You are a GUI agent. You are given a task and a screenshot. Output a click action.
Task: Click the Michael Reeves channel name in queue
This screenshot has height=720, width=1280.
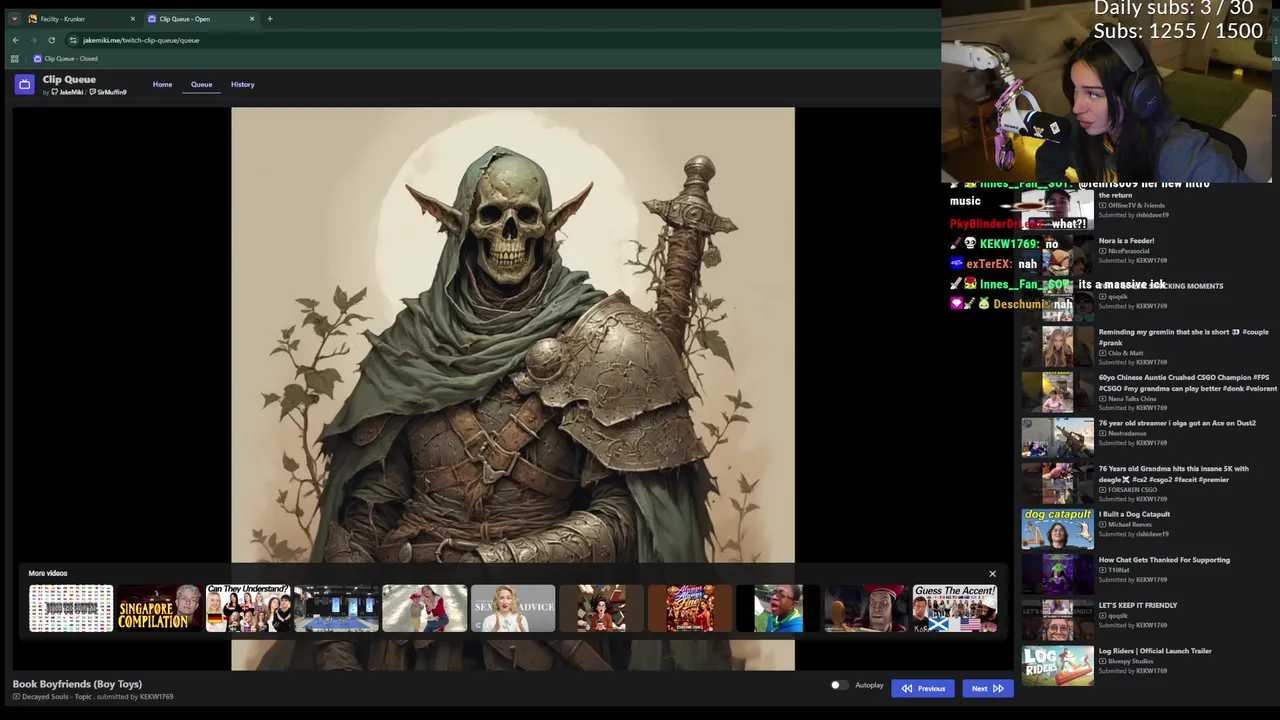1130,524
